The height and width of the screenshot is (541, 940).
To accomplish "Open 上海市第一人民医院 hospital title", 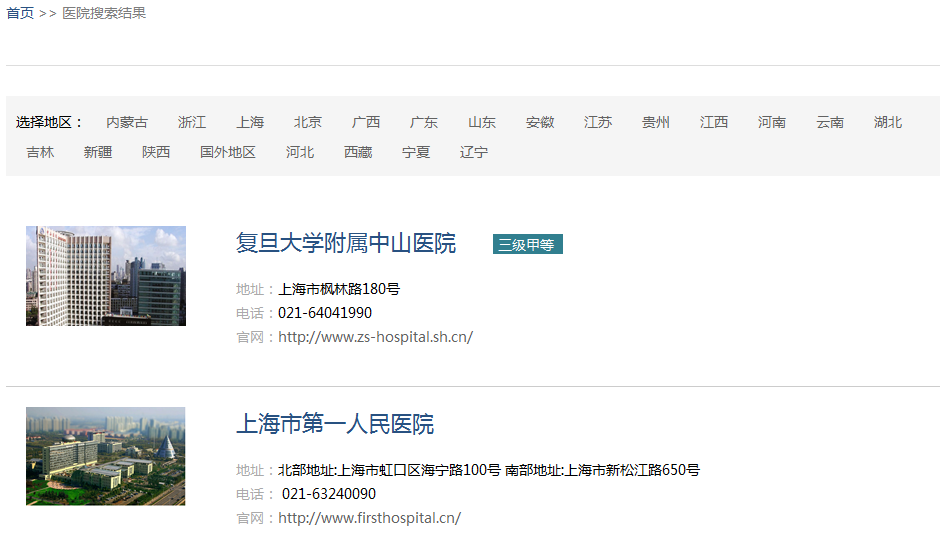I will click(x=335, y=424).
